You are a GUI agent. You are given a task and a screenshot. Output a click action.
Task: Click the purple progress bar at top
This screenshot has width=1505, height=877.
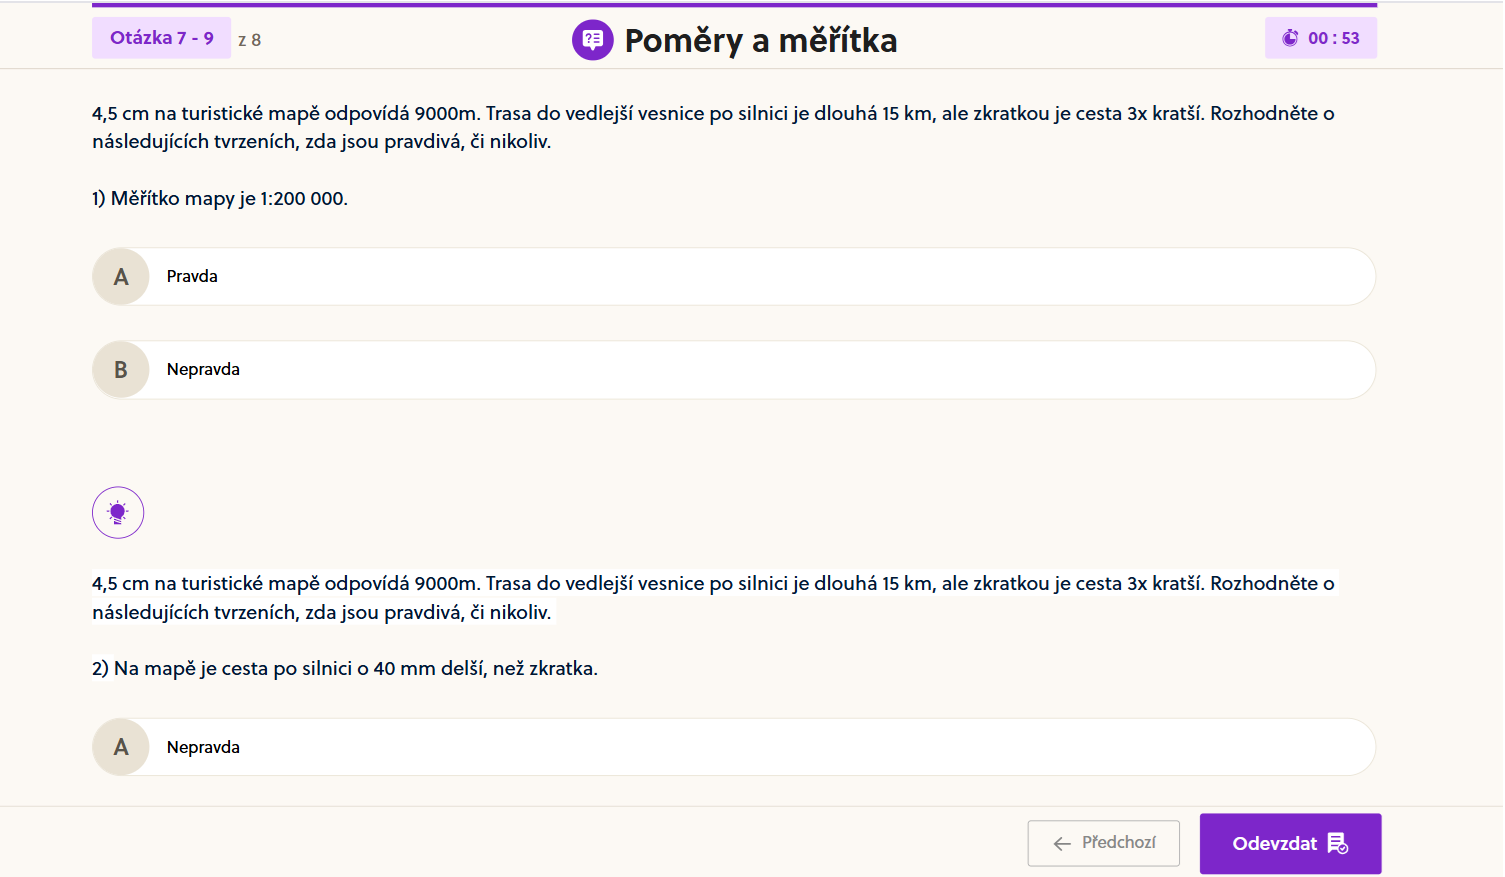pyautogui.click(x=734, y=5)
